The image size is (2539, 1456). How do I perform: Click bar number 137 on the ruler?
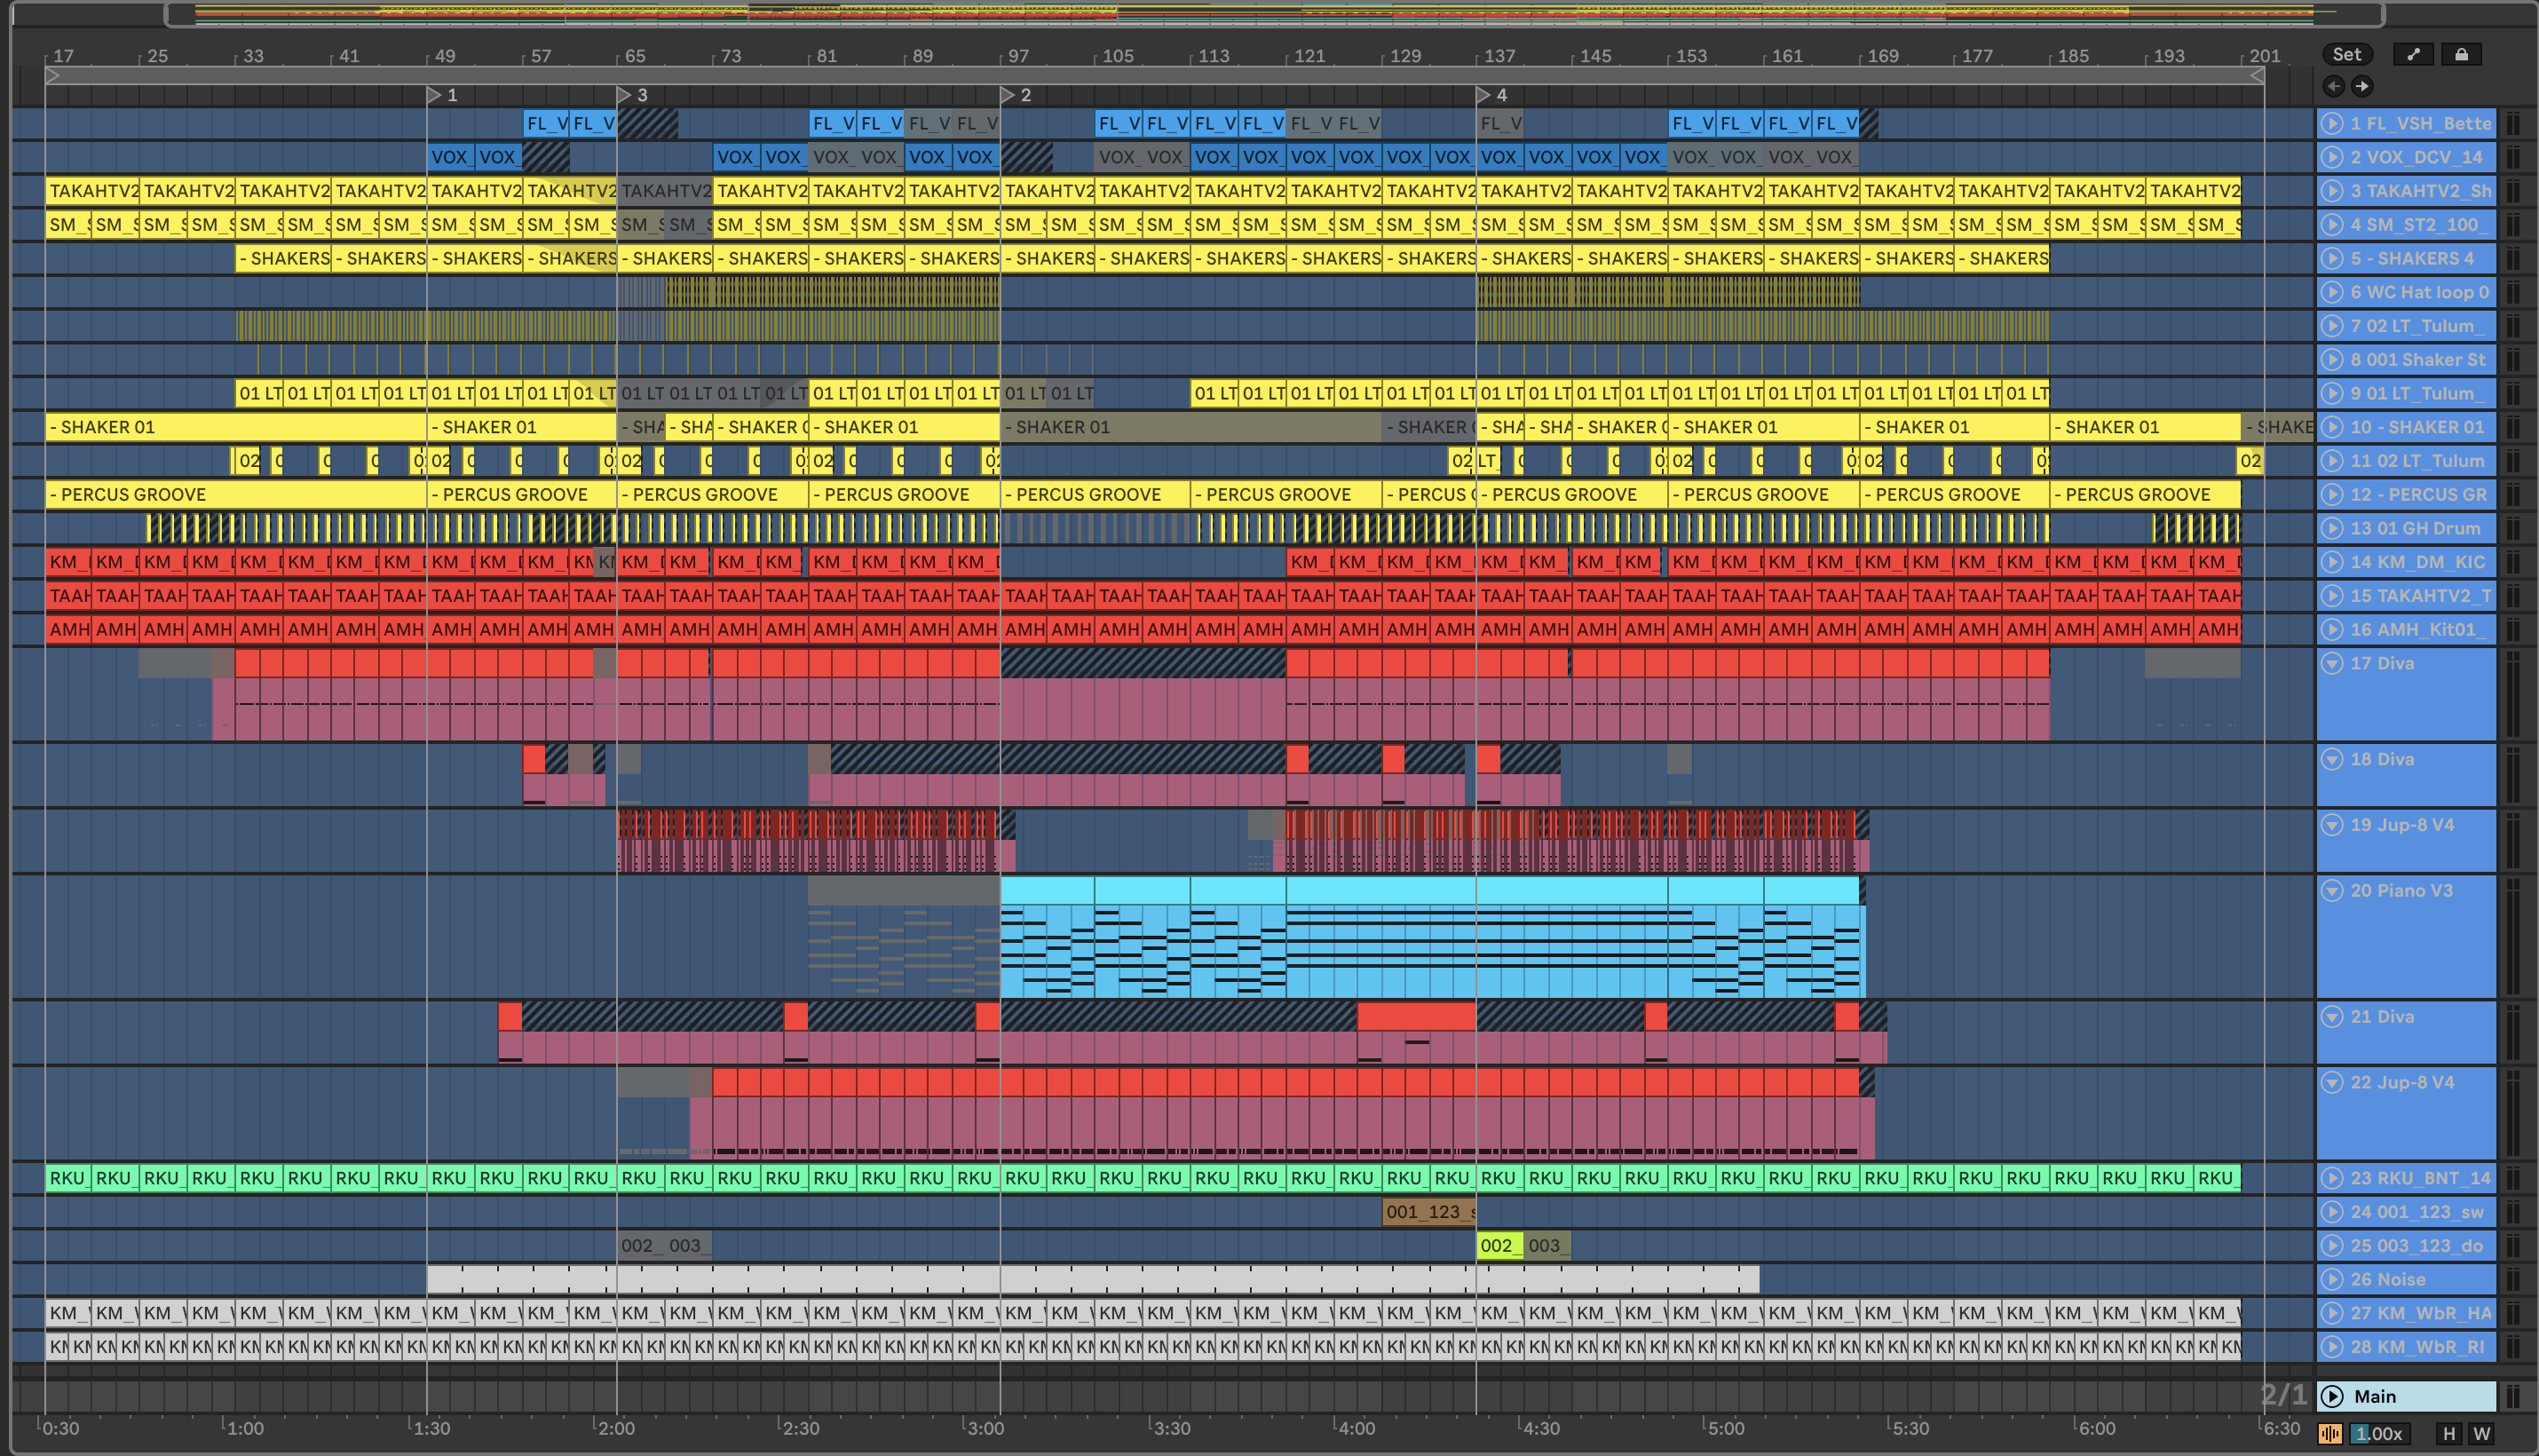(1499, 56)
